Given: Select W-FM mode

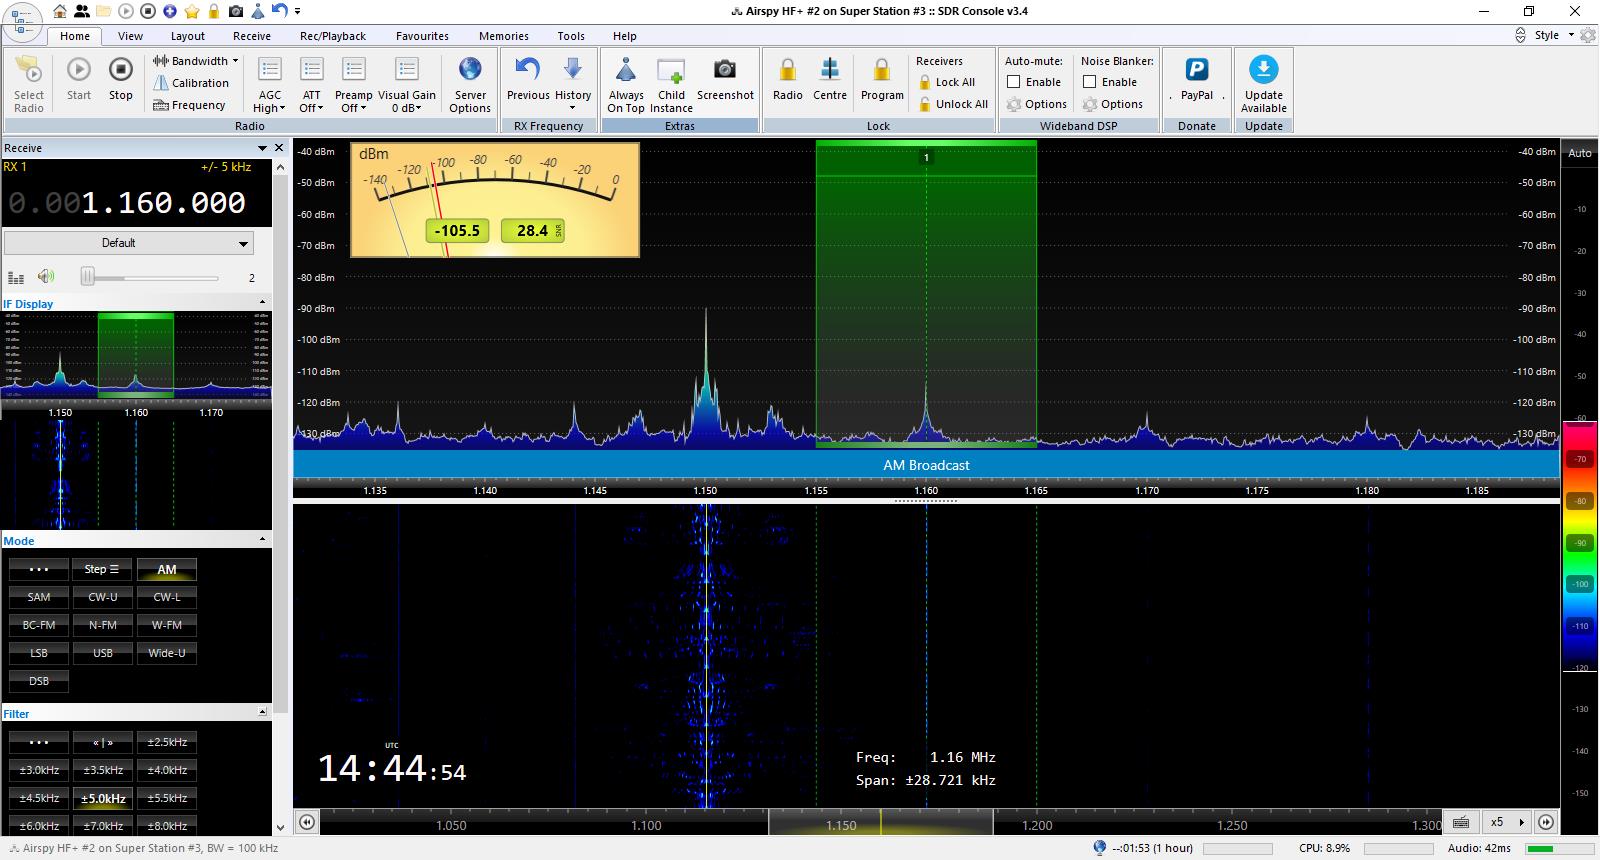Looking at the screenshot, I should [167, 625].
